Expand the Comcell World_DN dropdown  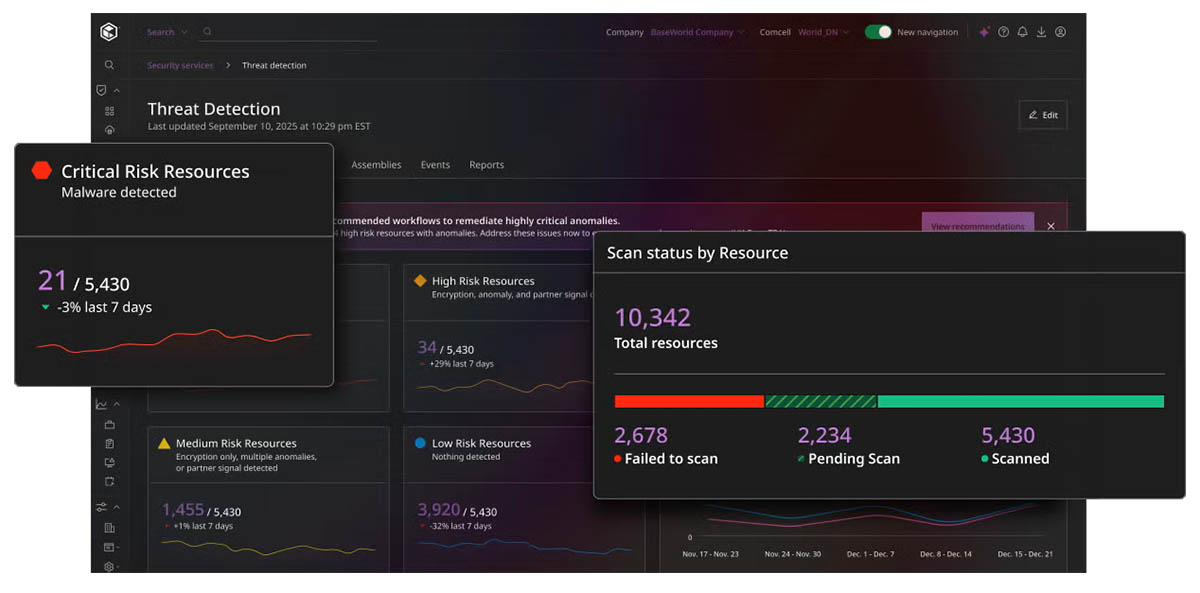click(x=822, y=32)
